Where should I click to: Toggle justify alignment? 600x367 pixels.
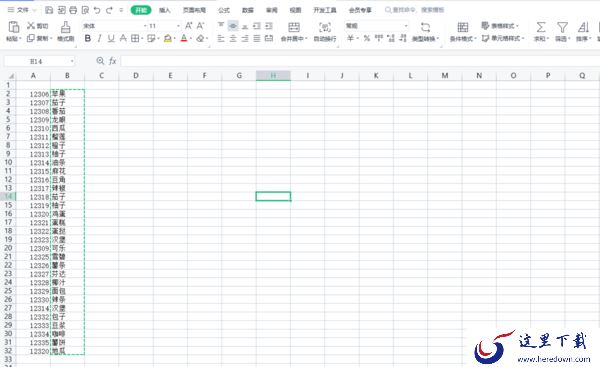[257, 38]
